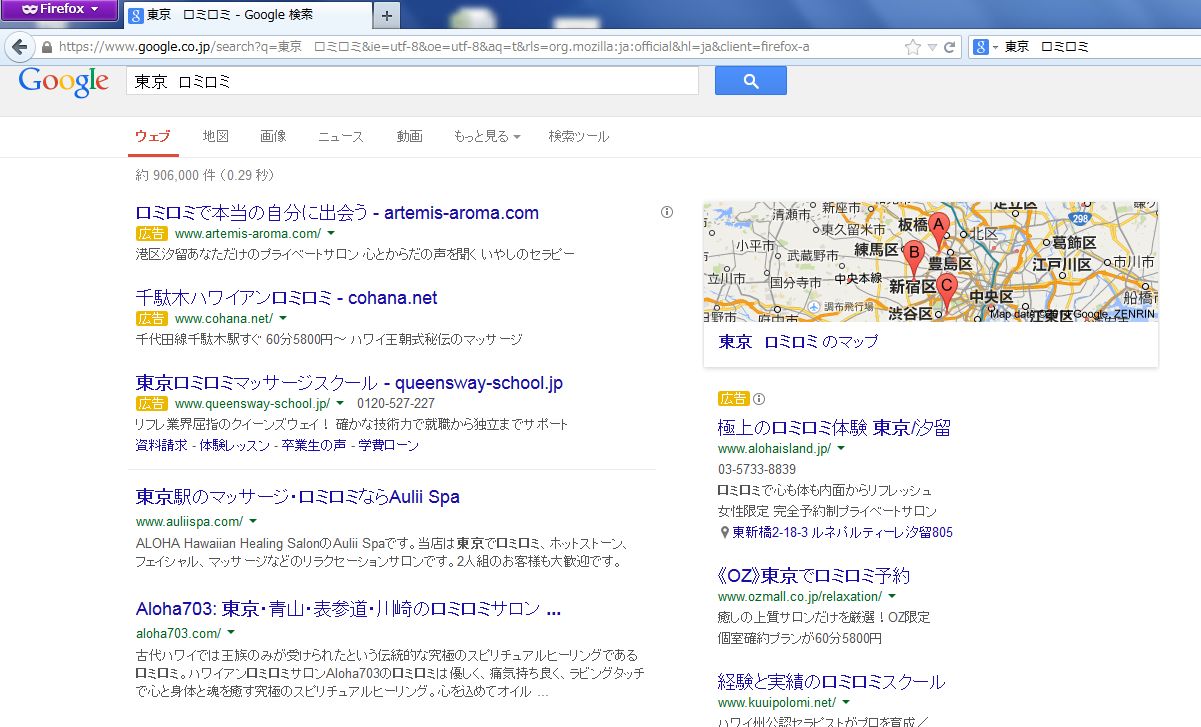Click the padlock site identity icon
Viewport: 1201px width, 727px height.
[x=46, y=47]
